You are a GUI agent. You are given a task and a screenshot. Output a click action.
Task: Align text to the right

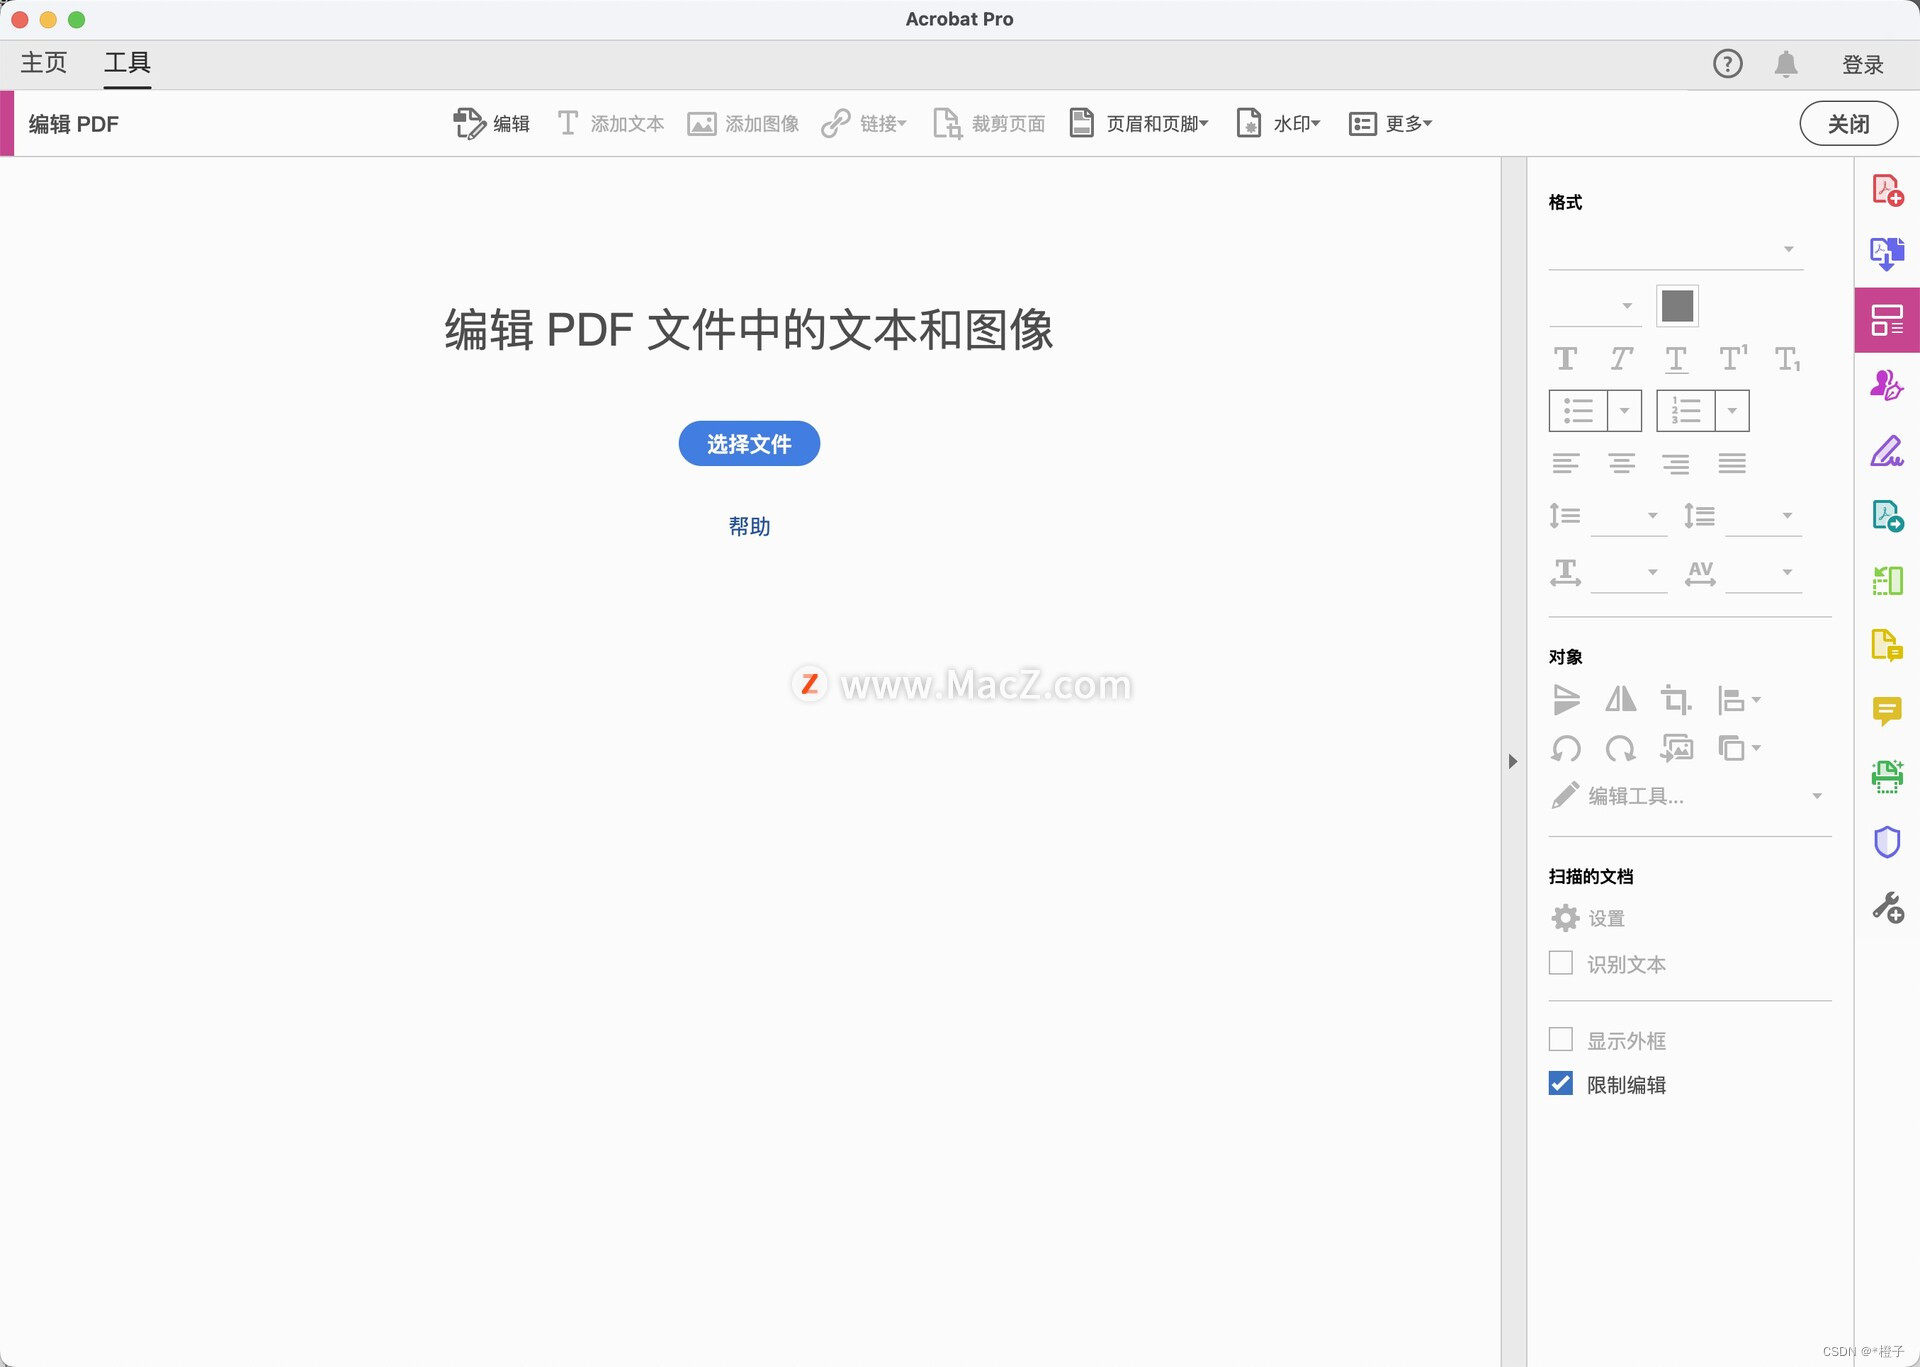click(1676, 463)
